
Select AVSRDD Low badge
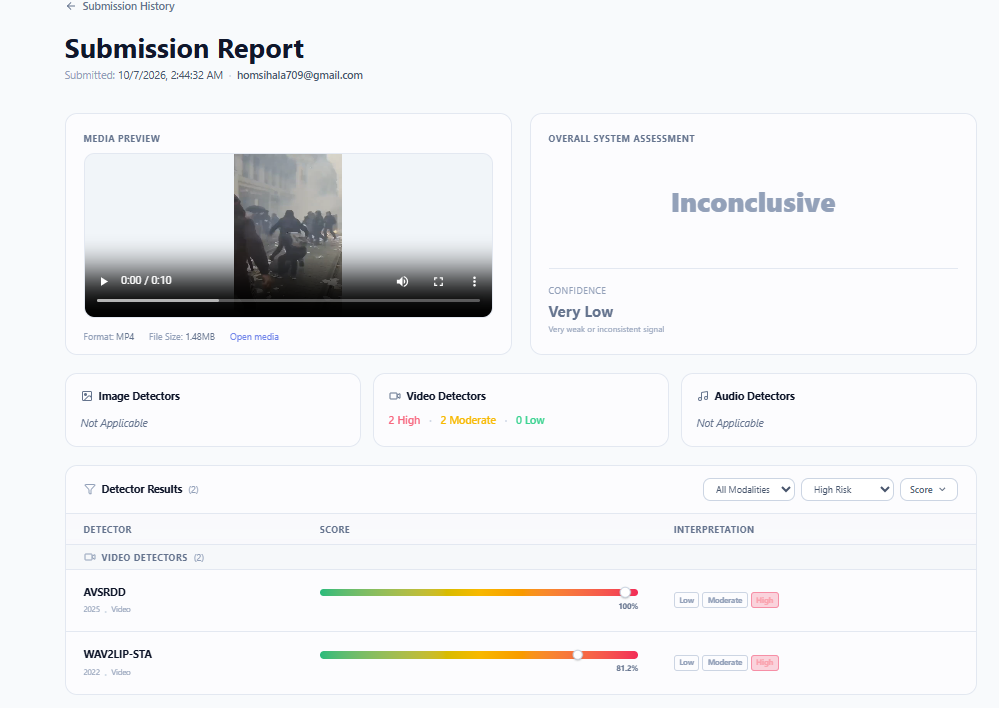686,600
